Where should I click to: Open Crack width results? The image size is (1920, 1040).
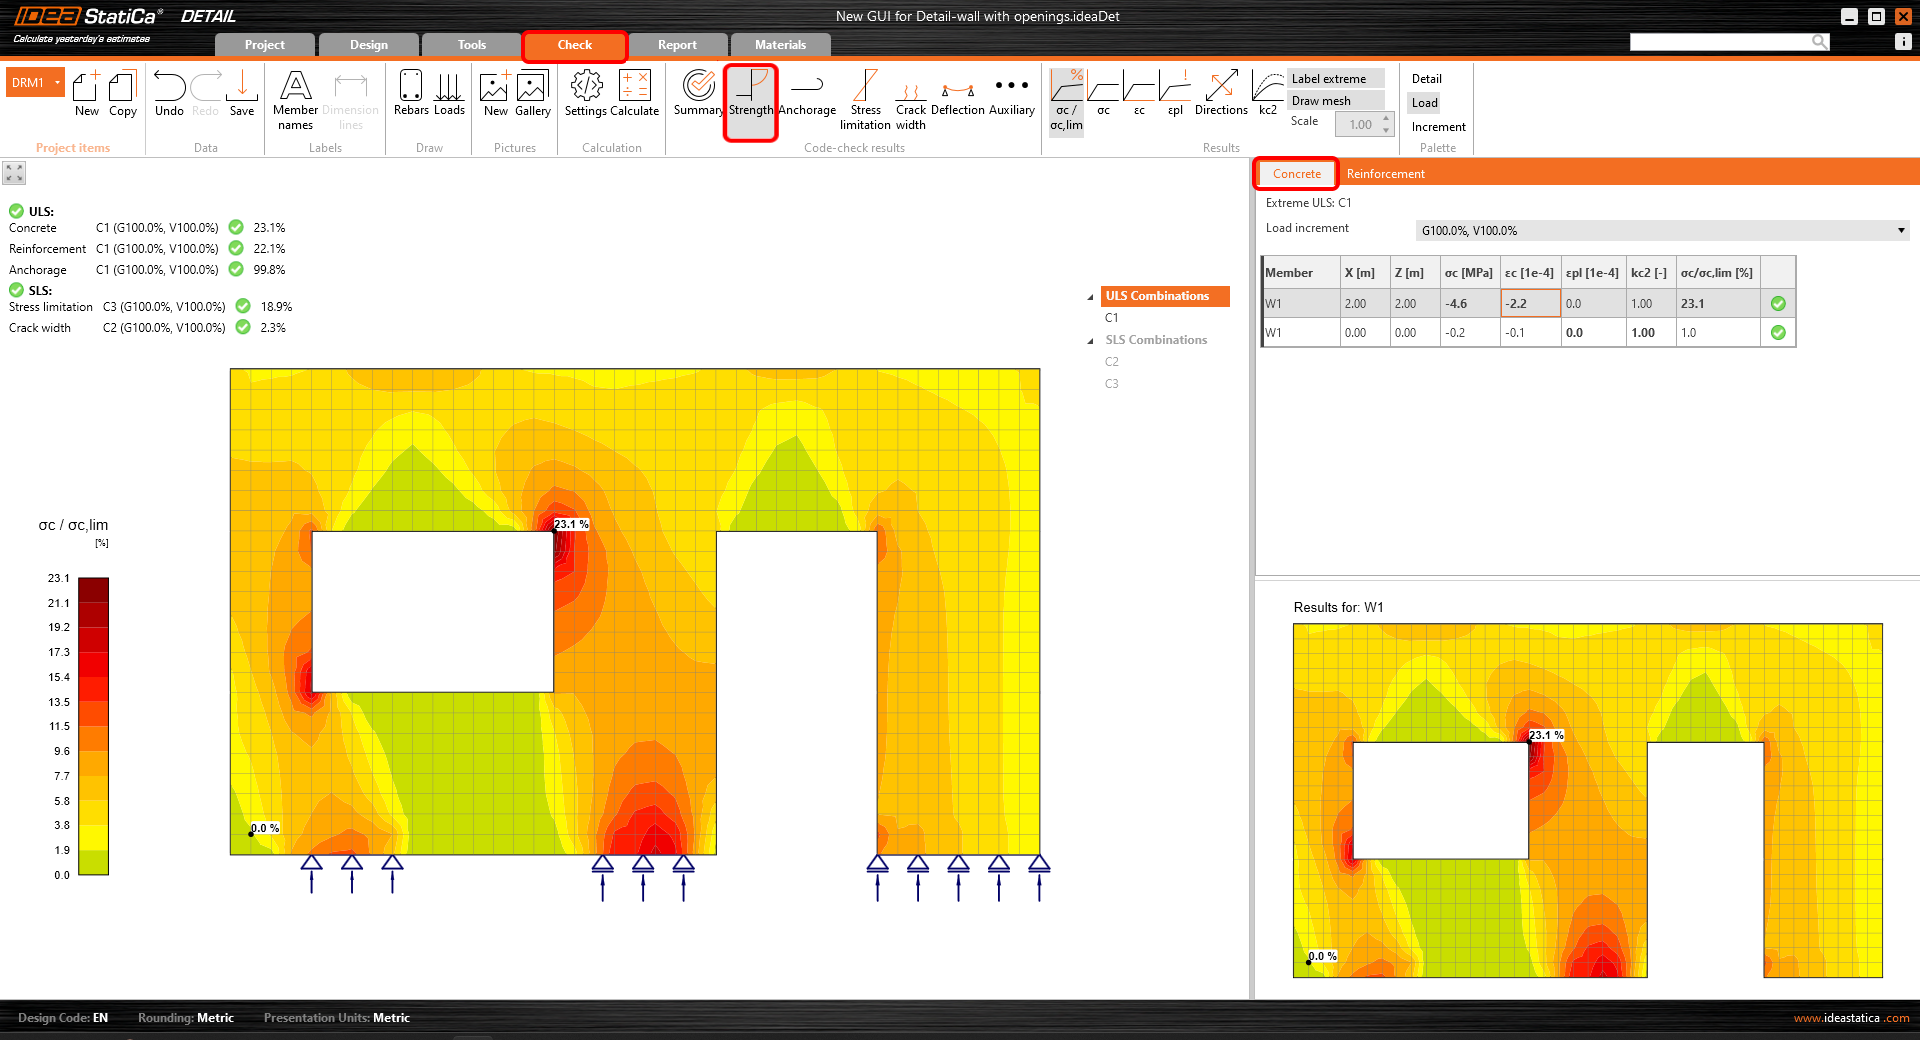(910, 98)
